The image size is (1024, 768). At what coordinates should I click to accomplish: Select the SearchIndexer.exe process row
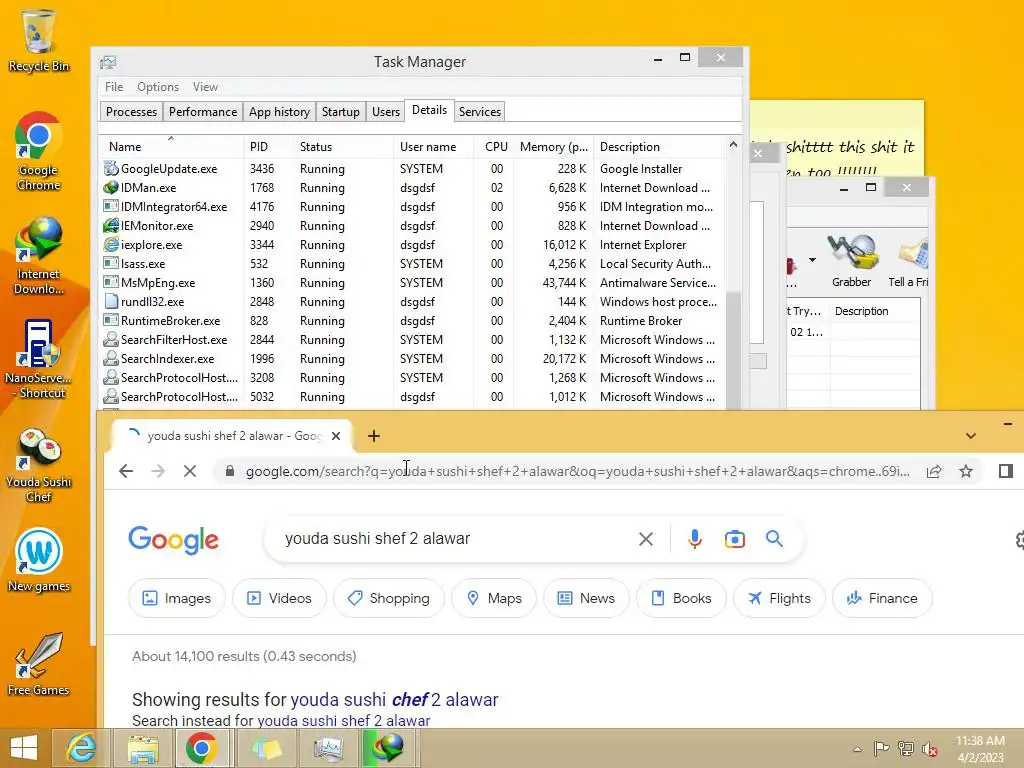click(412, 359)
